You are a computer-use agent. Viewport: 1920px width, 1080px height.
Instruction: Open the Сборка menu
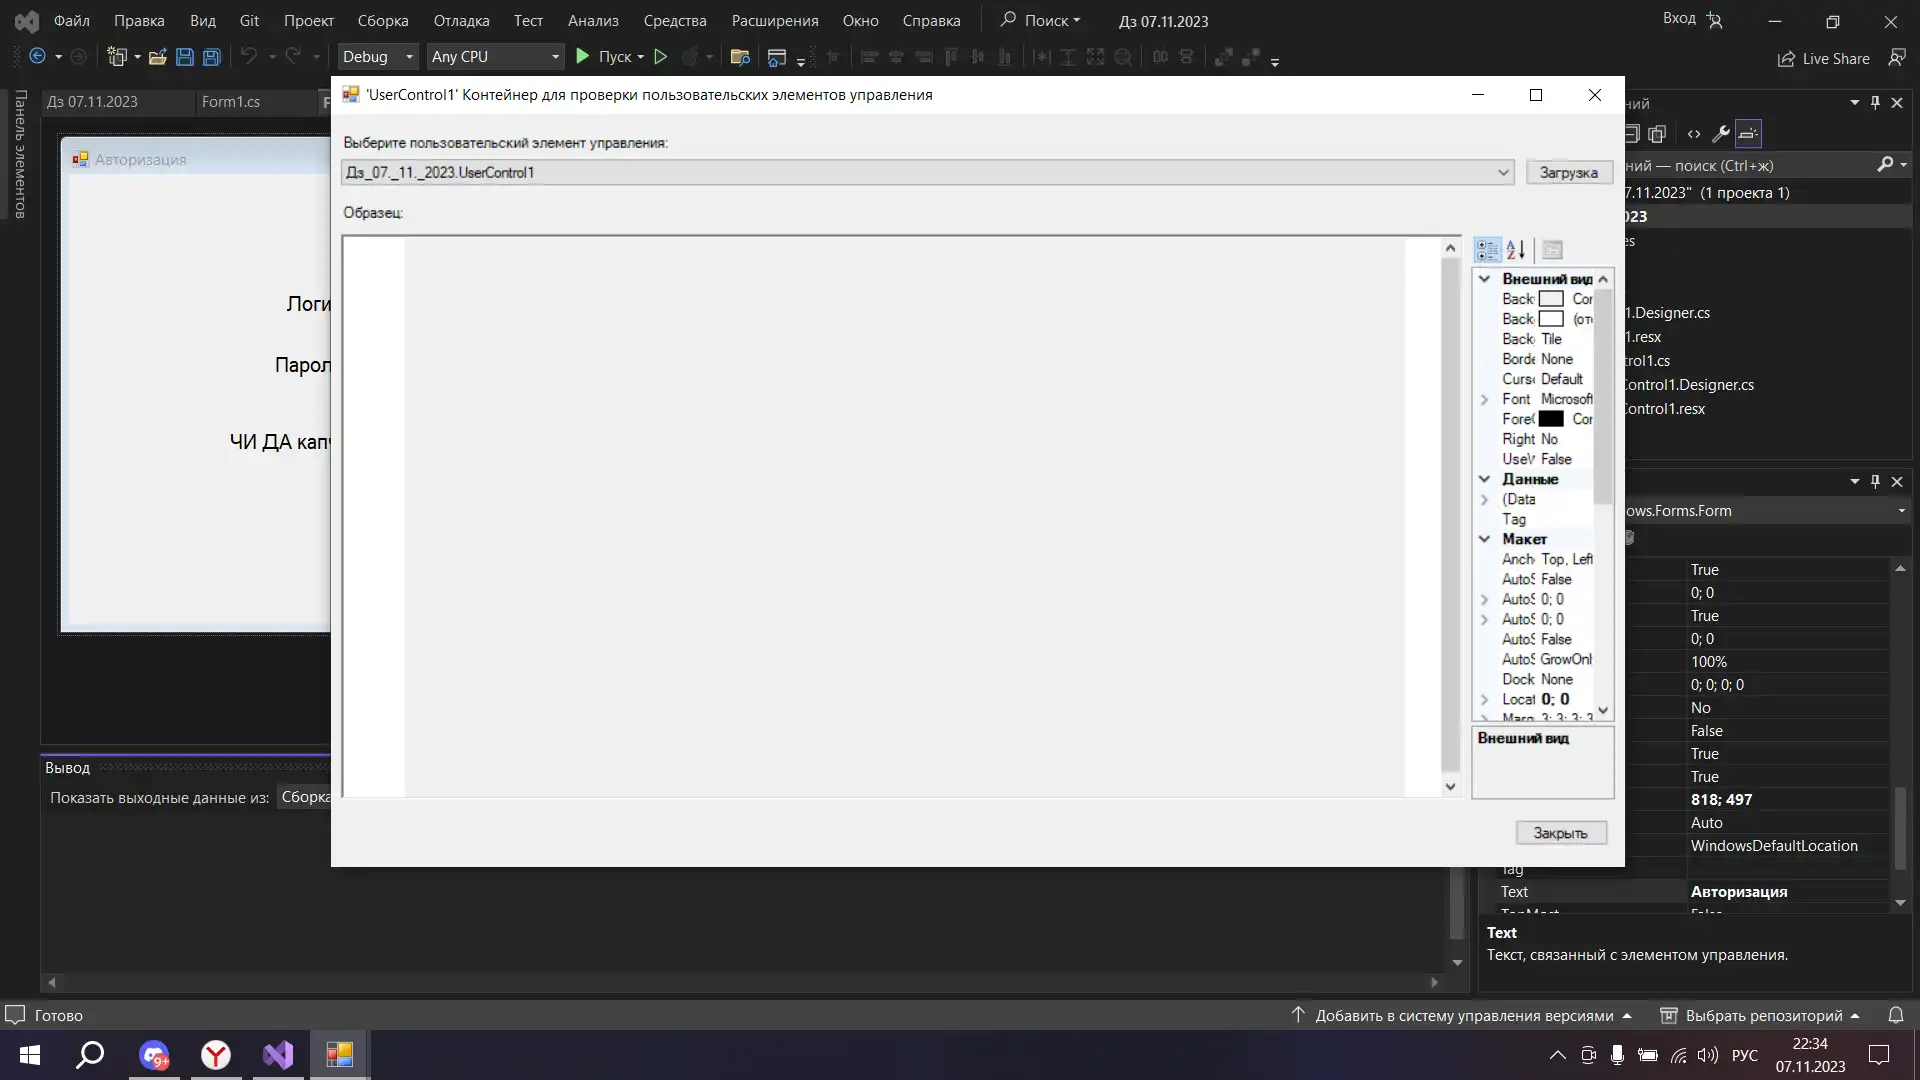coord(383,20)
